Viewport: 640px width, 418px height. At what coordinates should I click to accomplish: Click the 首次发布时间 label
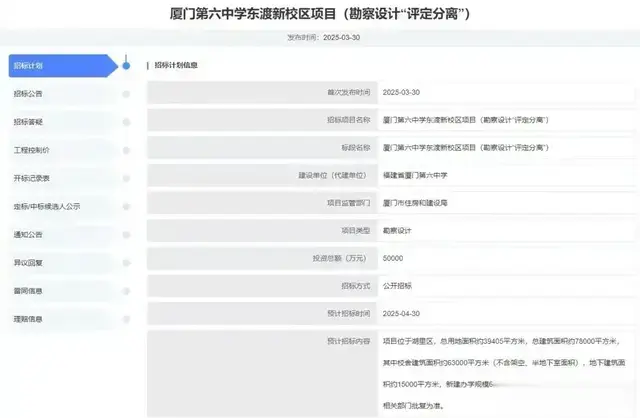(x=349, y=92)
